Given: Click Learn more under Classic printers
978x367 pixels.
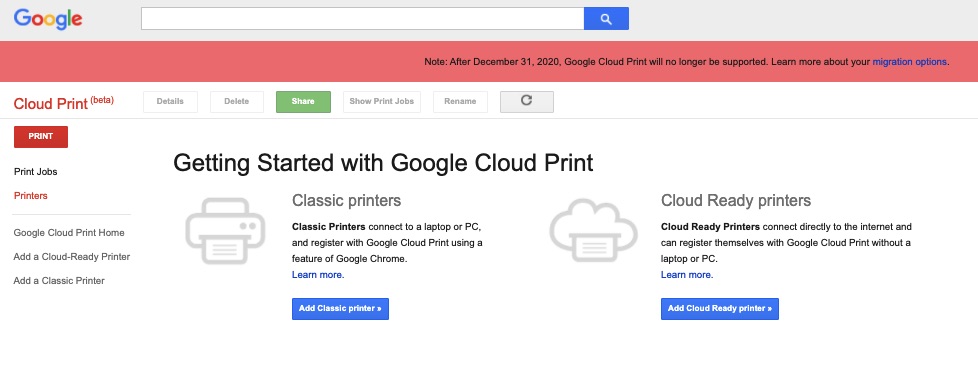Looking at the screenshot, I should coord(318,275).
